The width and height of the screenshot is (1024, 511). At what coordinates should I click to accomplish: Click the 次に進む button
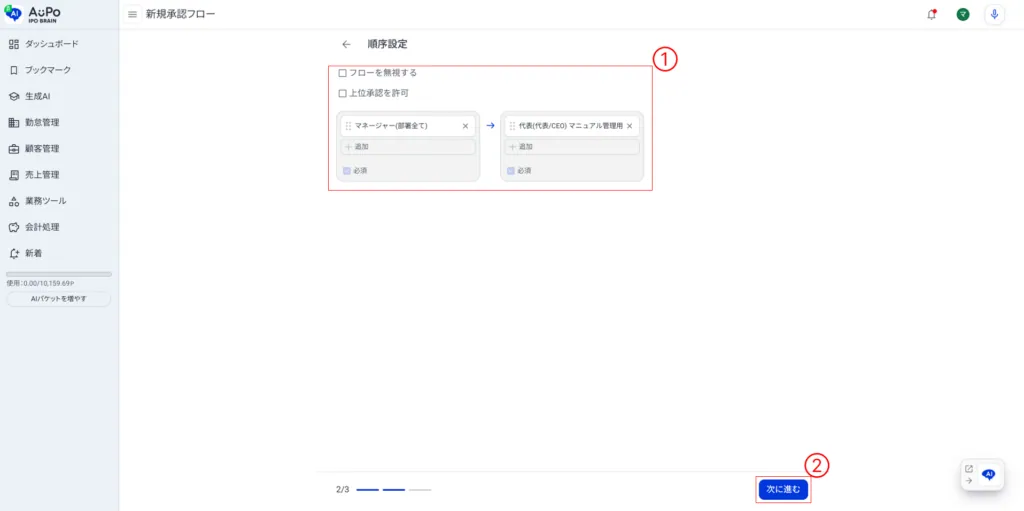(784, 489)
